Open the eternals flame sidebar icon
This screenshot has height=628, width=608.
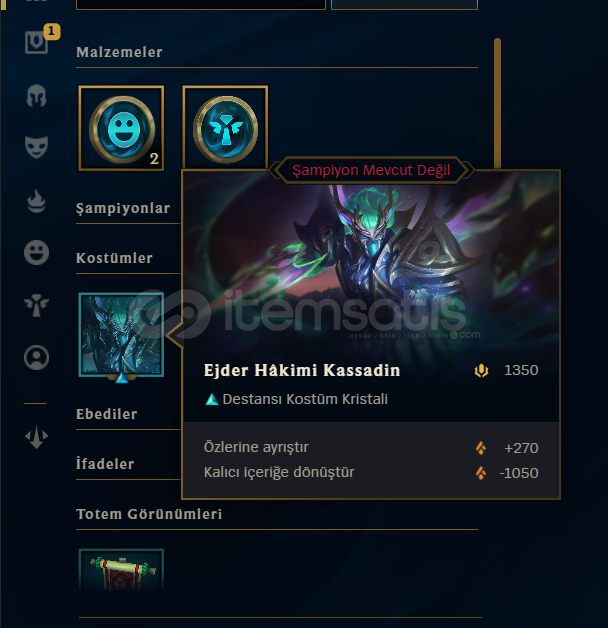tap(36, 201)
